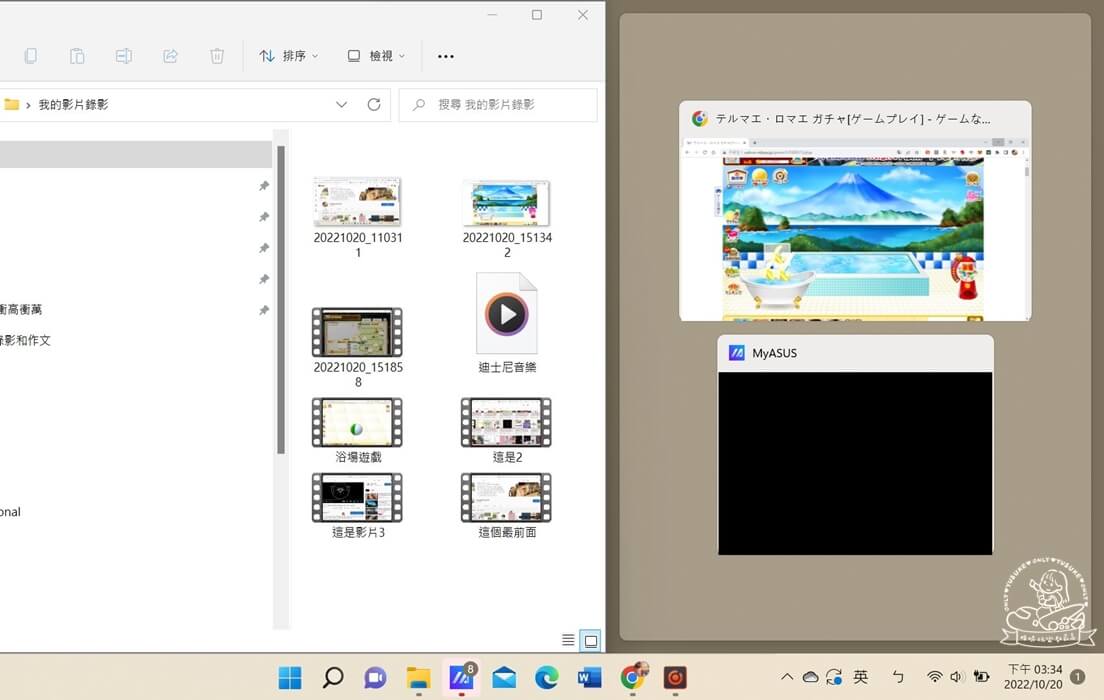Click the MyASUS window title bar
Viewport: 1104px width, 700px height.
[855, 352]
